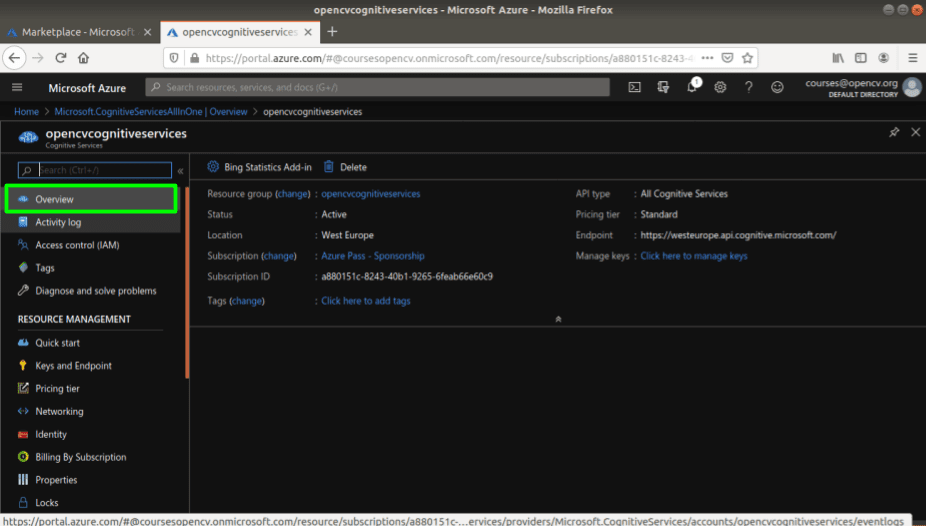This screenshot has height=526, width=926.
Task: Collapse the resource menu with the double chevron
Action: click(x=181, y=171)
